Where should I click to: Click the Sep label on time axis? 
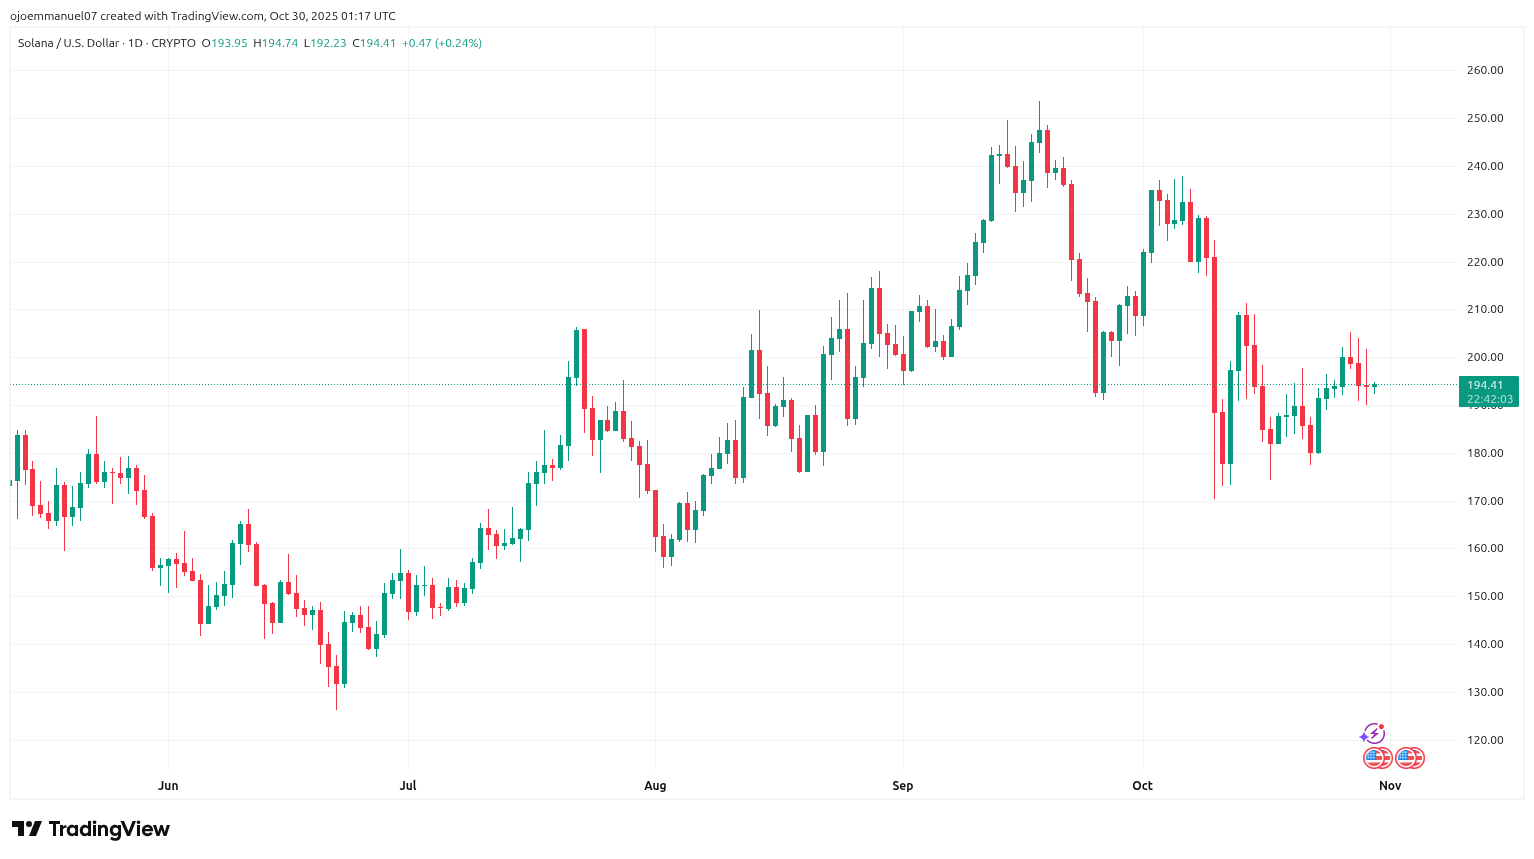tap(903, 786)
